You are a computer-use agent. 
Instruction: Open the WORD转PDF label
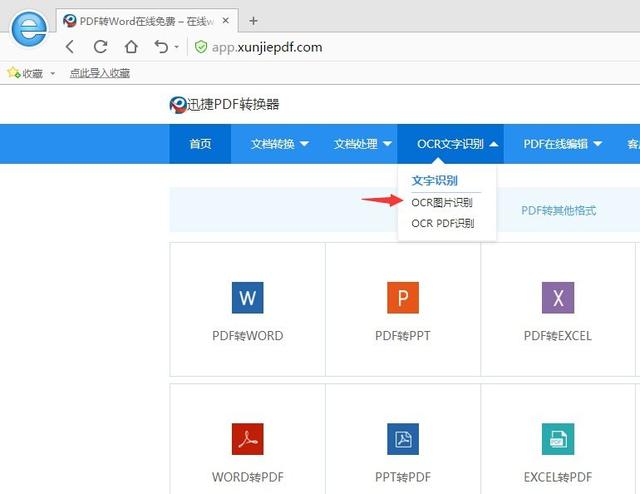247,477
